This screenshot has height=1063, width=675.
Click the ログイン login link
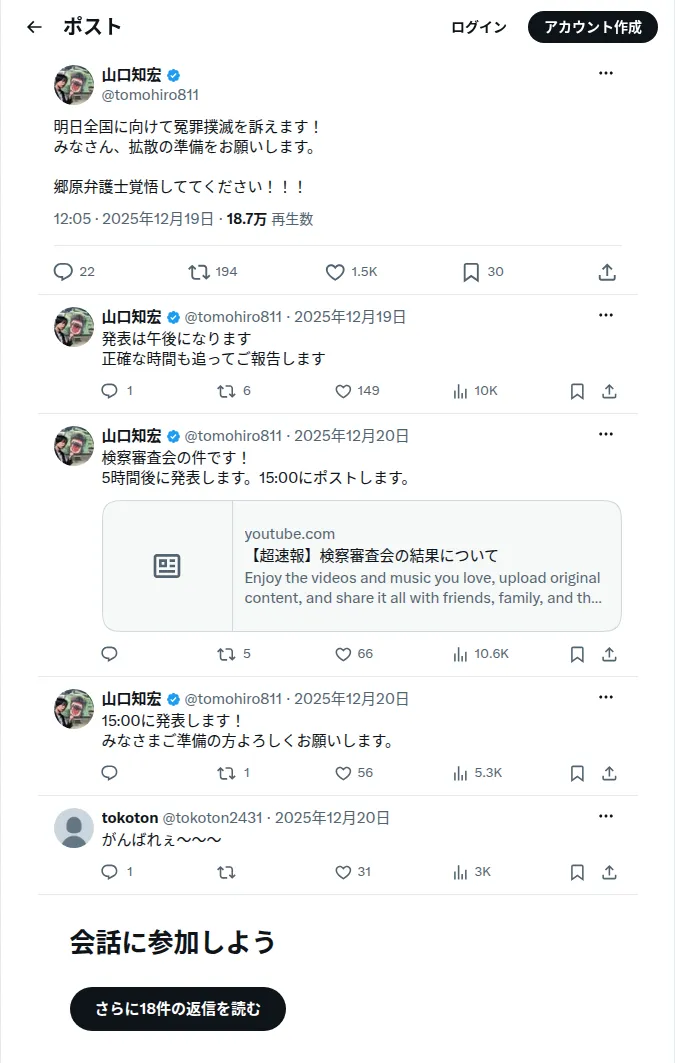point(479,27)
